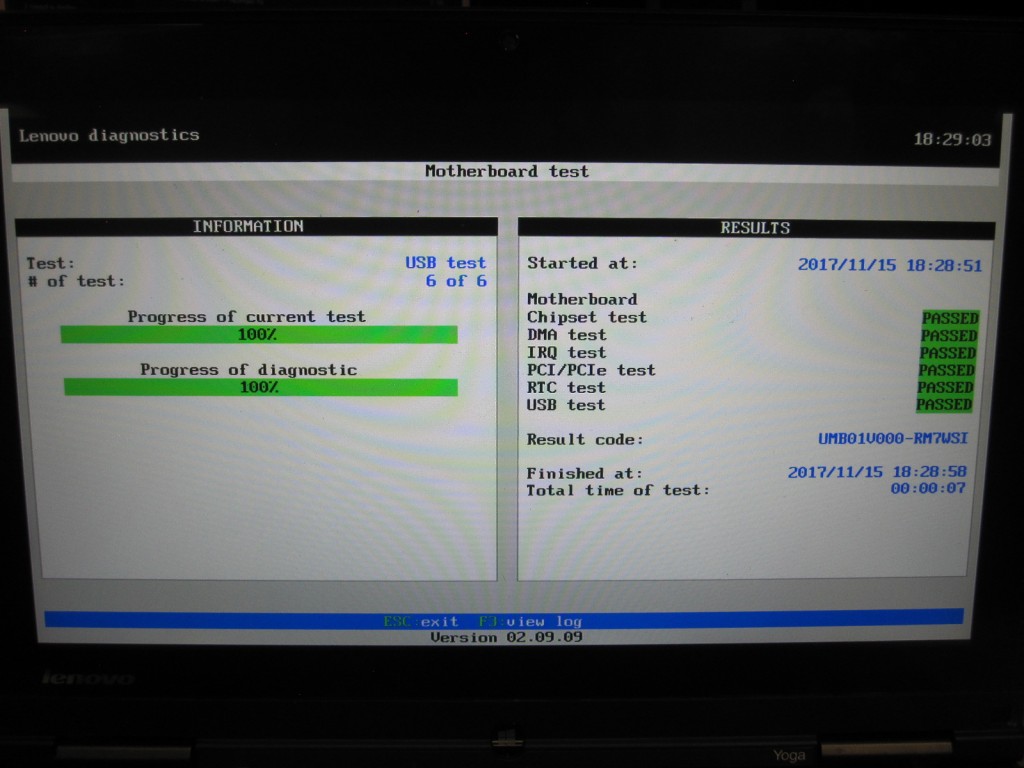Click the USB test results row label
Image resolution: width=1024 pixels, height=768 pixels.
click(566, 405)
